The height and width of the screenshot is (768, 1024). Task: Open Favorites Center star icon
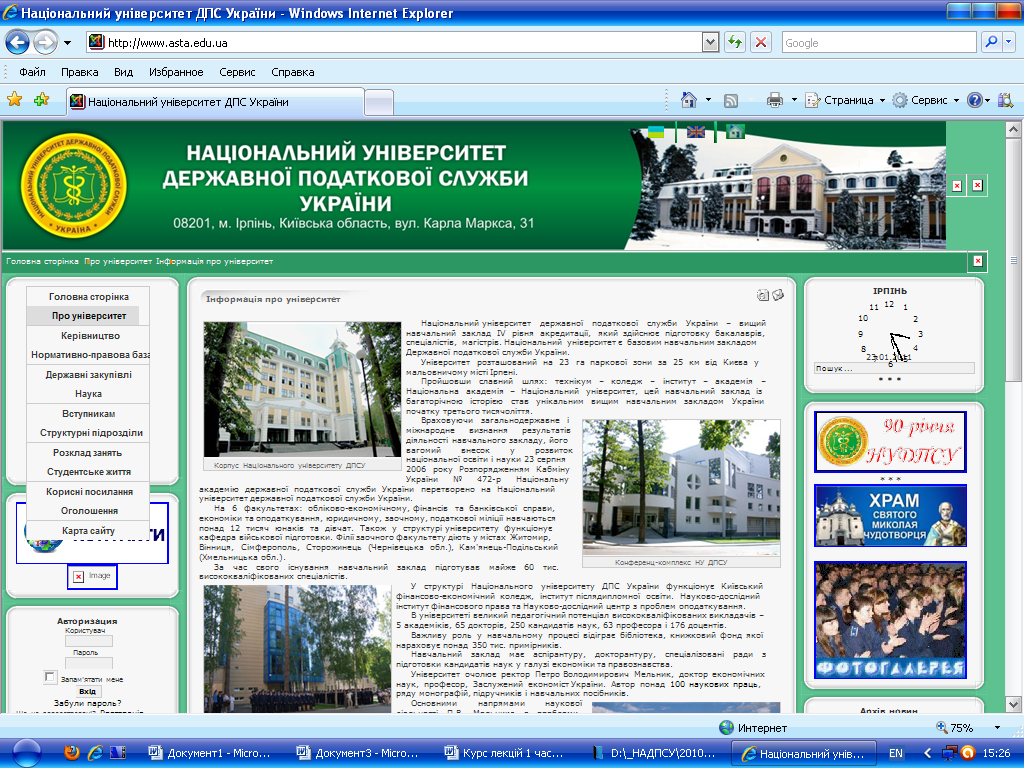[x=14, y=100]
